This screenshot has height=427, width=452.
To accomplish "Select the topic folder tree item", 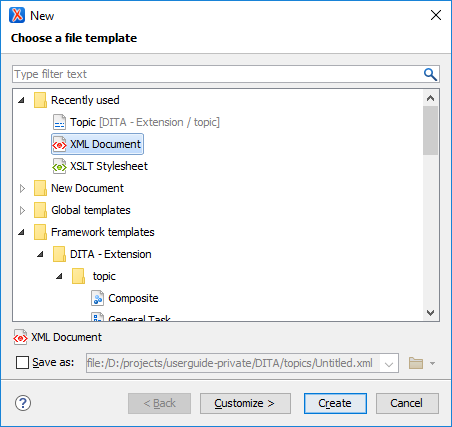I will (104, 276).
